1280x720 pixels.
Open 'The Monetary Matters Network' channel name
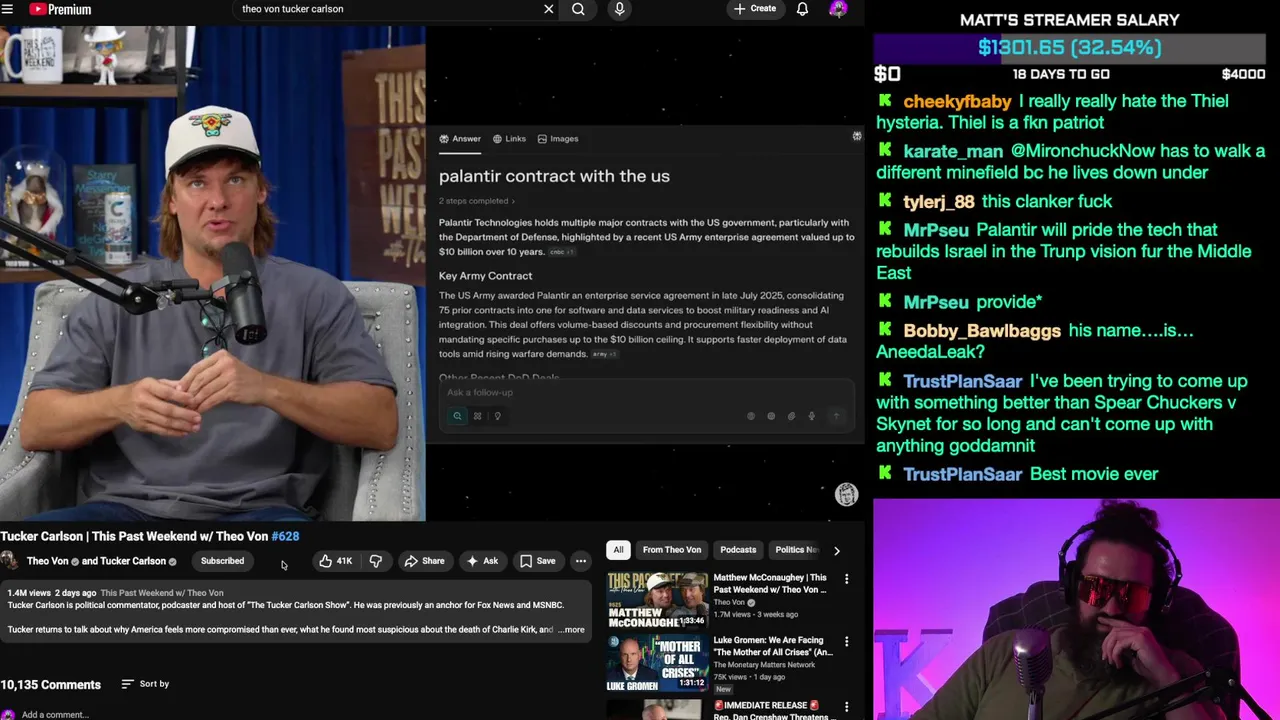pyautogui.click(x=764, y=665)
